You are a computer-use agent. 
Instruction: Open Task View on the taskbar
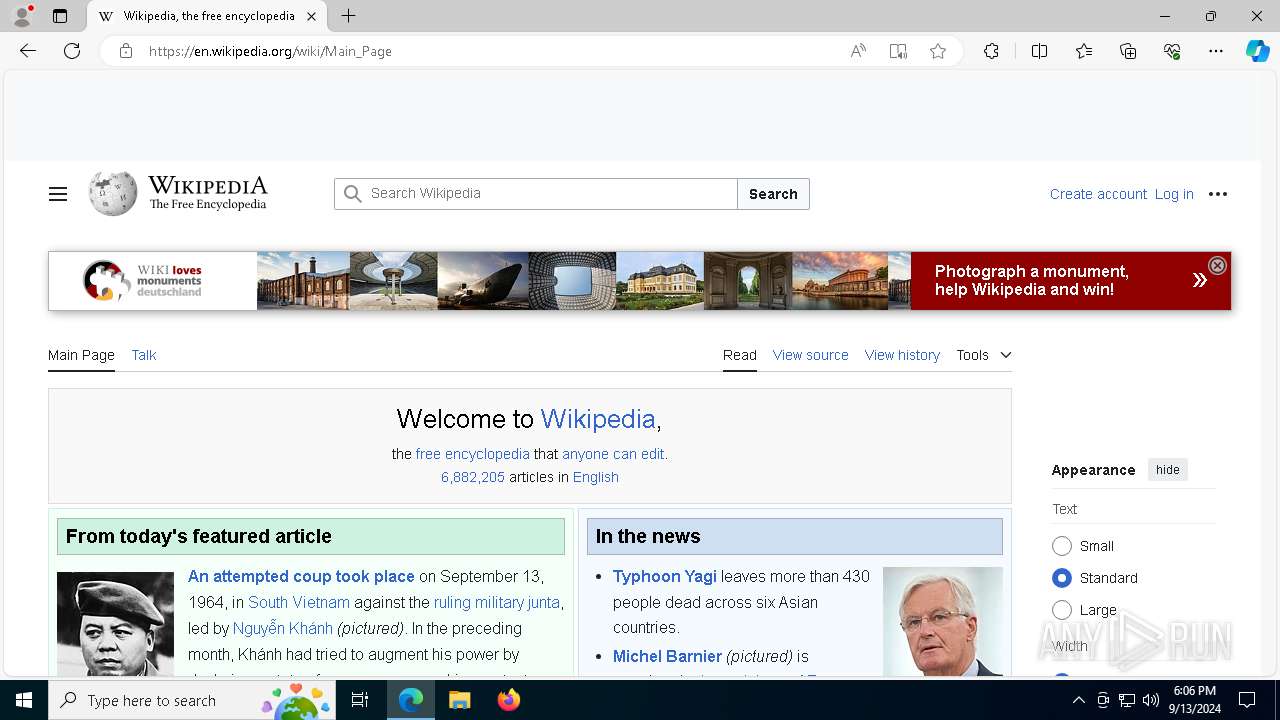360,700
